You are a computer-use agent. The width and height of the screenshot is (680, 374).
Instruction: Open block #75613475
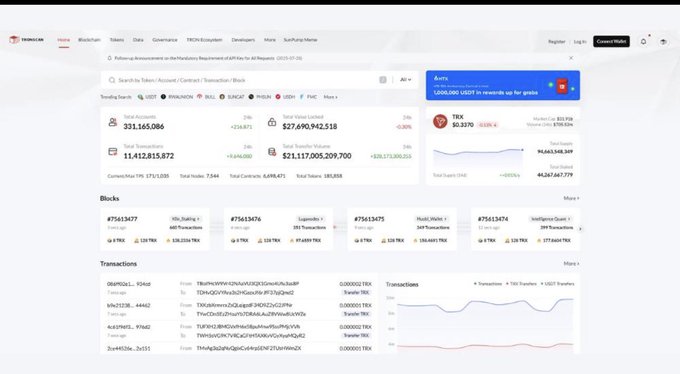369,219
